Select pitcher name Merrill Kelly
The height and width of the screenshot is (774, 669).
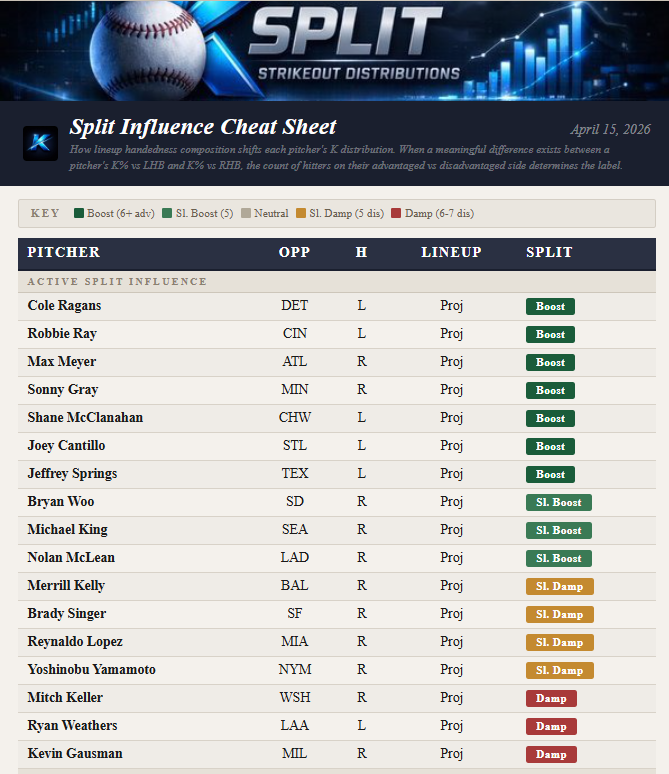66,586
